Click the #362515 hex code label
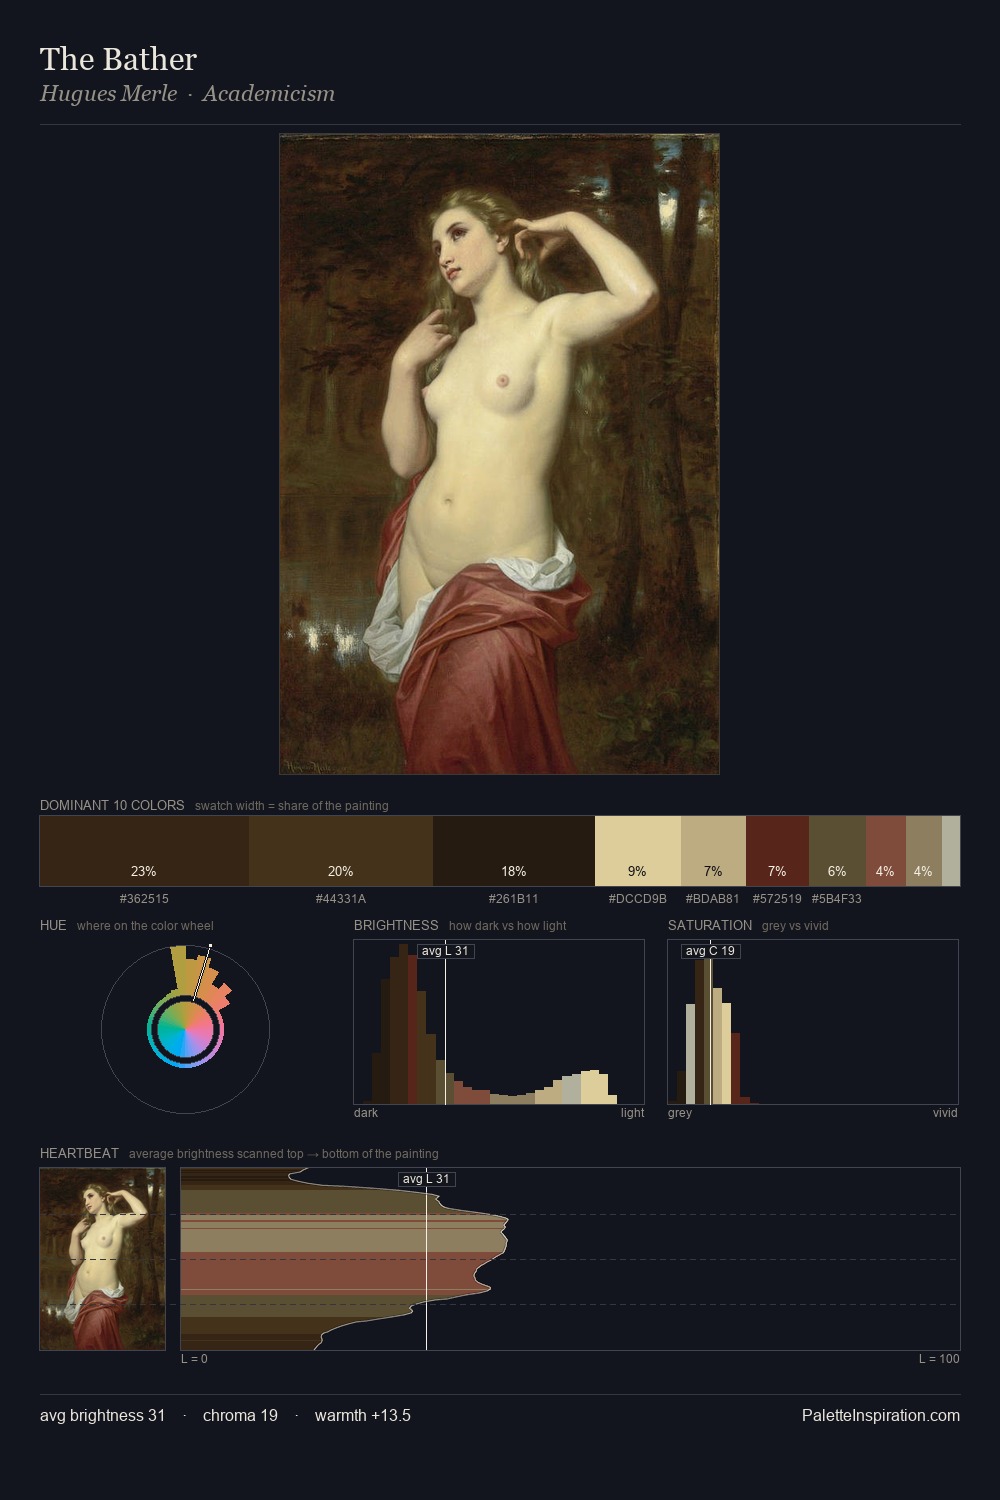 tap(144, 899)
